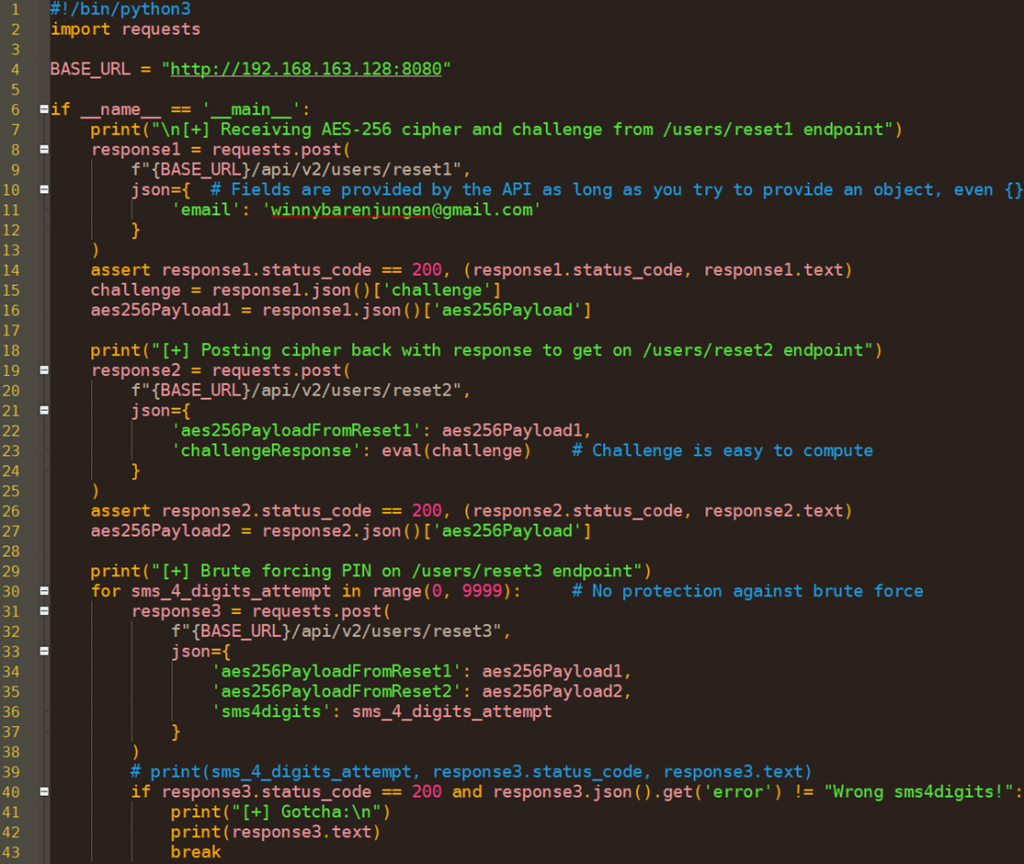Click the shebang '#!/bin/python3' text
The image size is (1024, 864).
(x=121, y=9)
